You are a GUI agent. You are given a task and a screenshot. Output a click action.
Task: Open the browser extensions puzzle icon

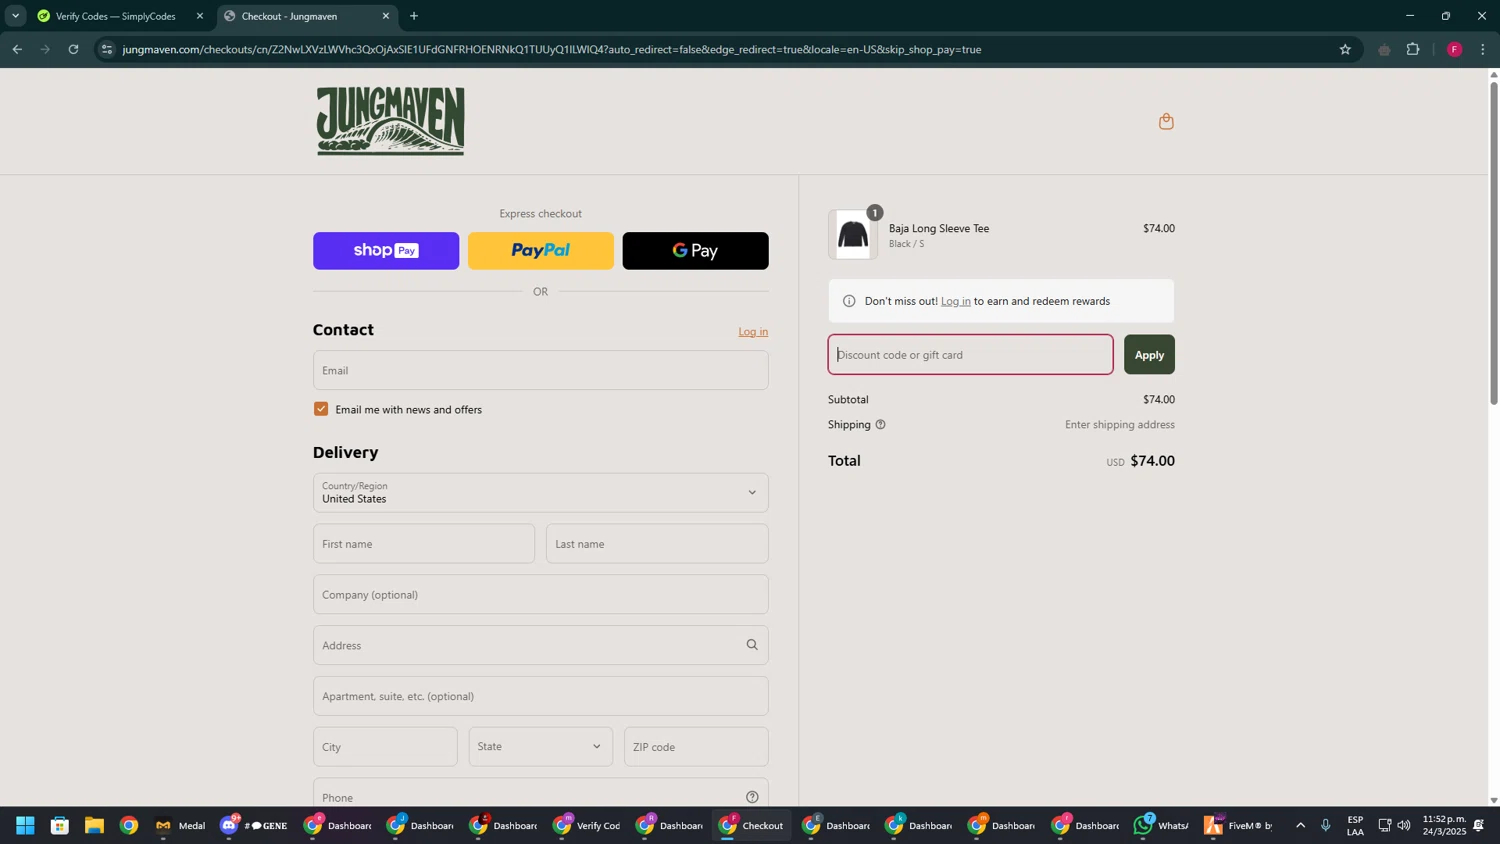pyautogui.click(x=1413, y=49)
